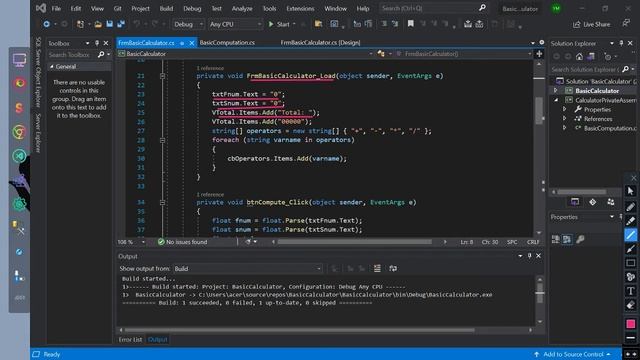Close the FrmBasicCalculator.cs tab
Screen dimensions: 640x360
tap(192, 43)
